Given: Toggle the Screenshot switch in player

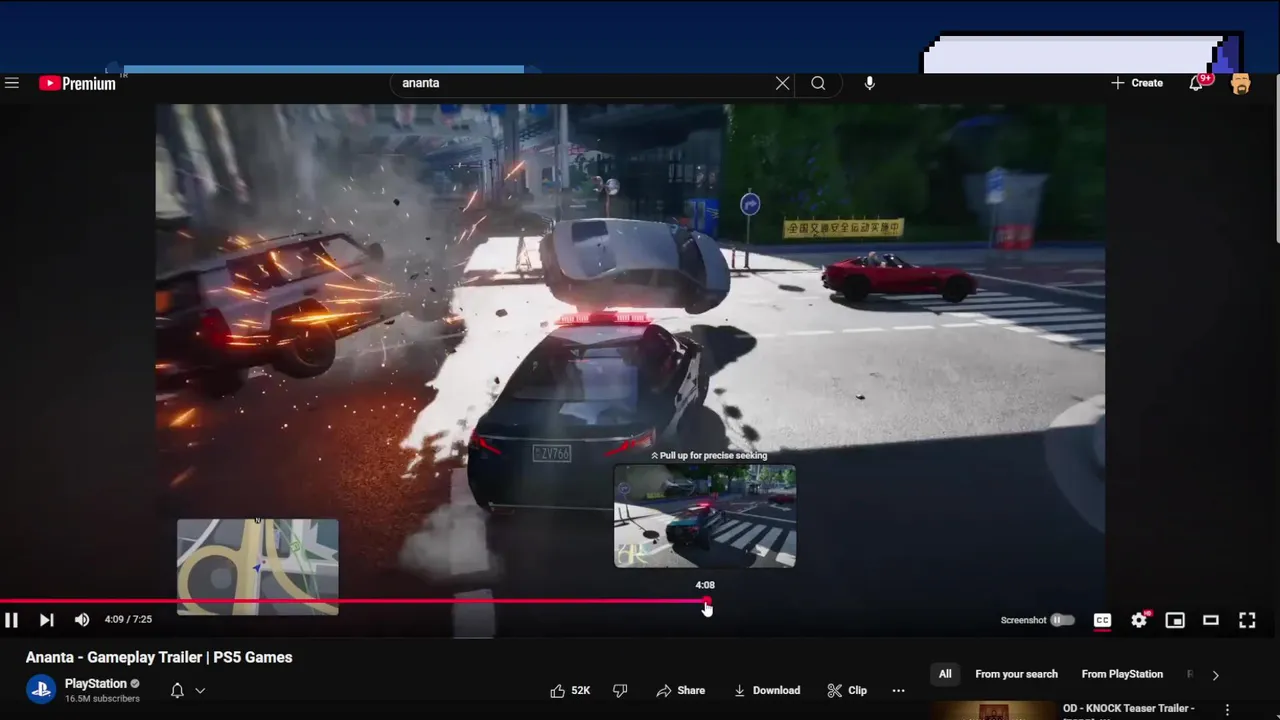Looking at the screenshot, I should [1061, 620].
